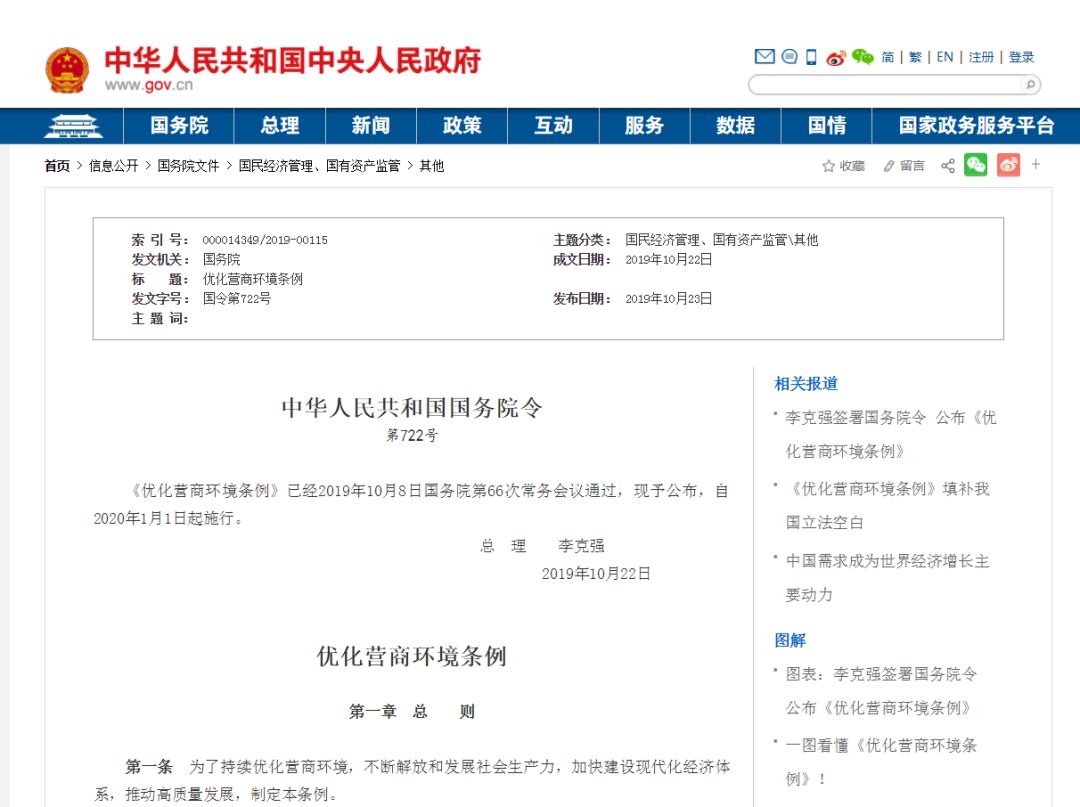Share via green WeChat button

click(975, 165)
